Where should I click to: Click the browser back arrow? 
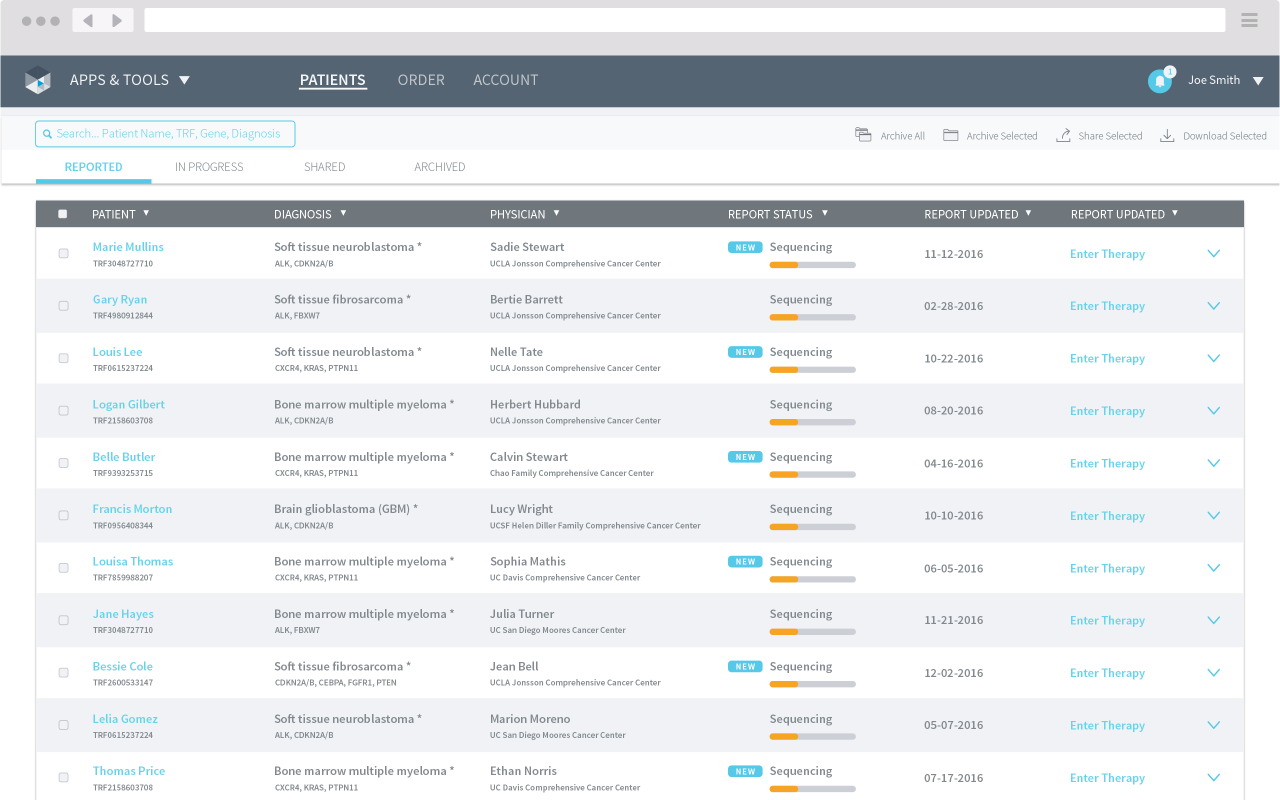tap(88, 20)
